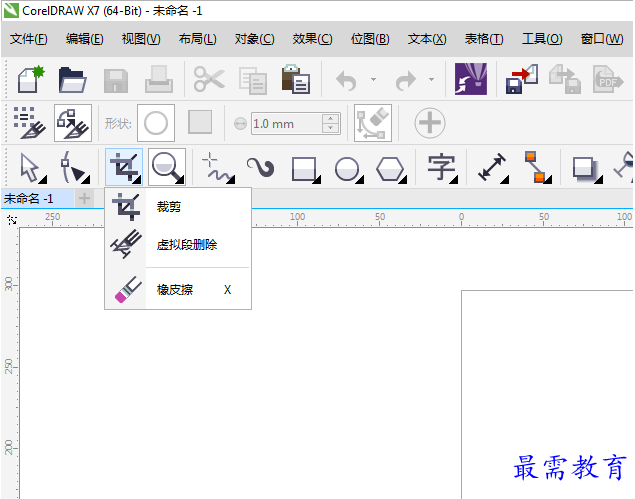
Task: Select the Freehand curve tool
Action: click(218, 167)
